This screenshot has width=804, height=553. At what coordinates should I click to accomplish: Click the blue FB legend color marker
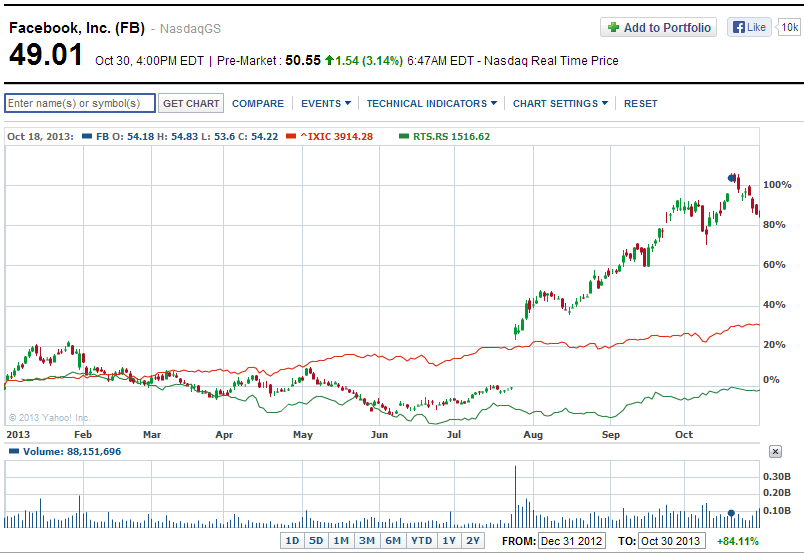coord(87,136)
